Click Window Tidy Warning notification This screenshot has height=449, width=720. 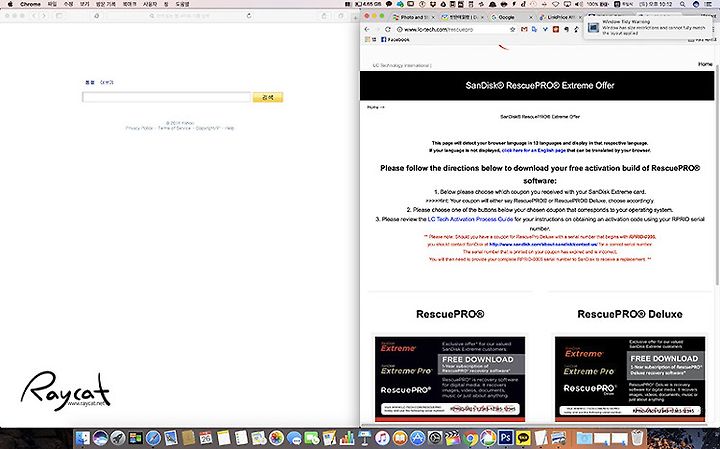(647, 28)
